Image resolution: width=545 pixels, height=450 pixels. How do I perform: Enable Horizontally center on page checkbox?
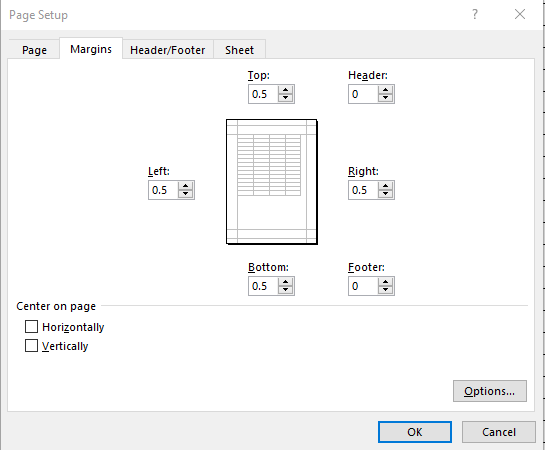coord(31,327)
